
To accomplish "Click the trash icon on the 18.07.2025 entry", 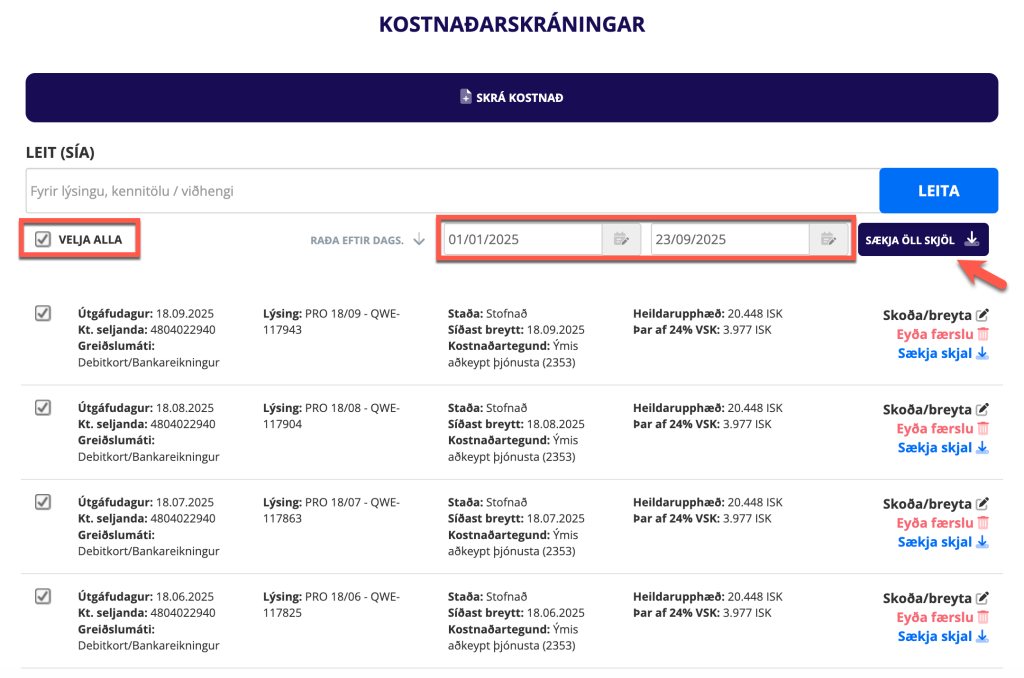I will coord(982,523).
